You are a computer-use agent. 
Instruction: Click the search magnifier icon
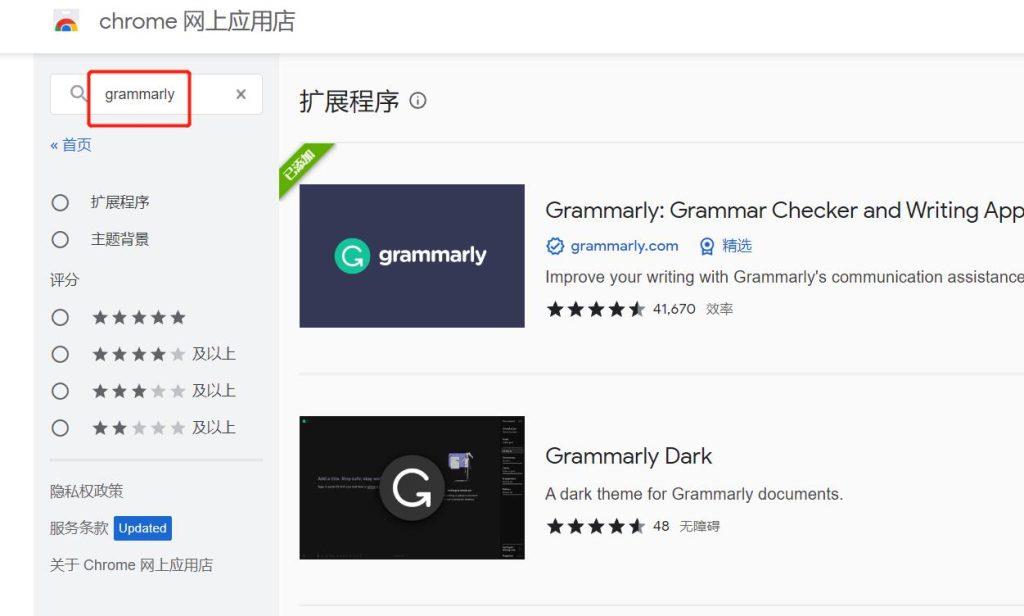tap(78, 93)
